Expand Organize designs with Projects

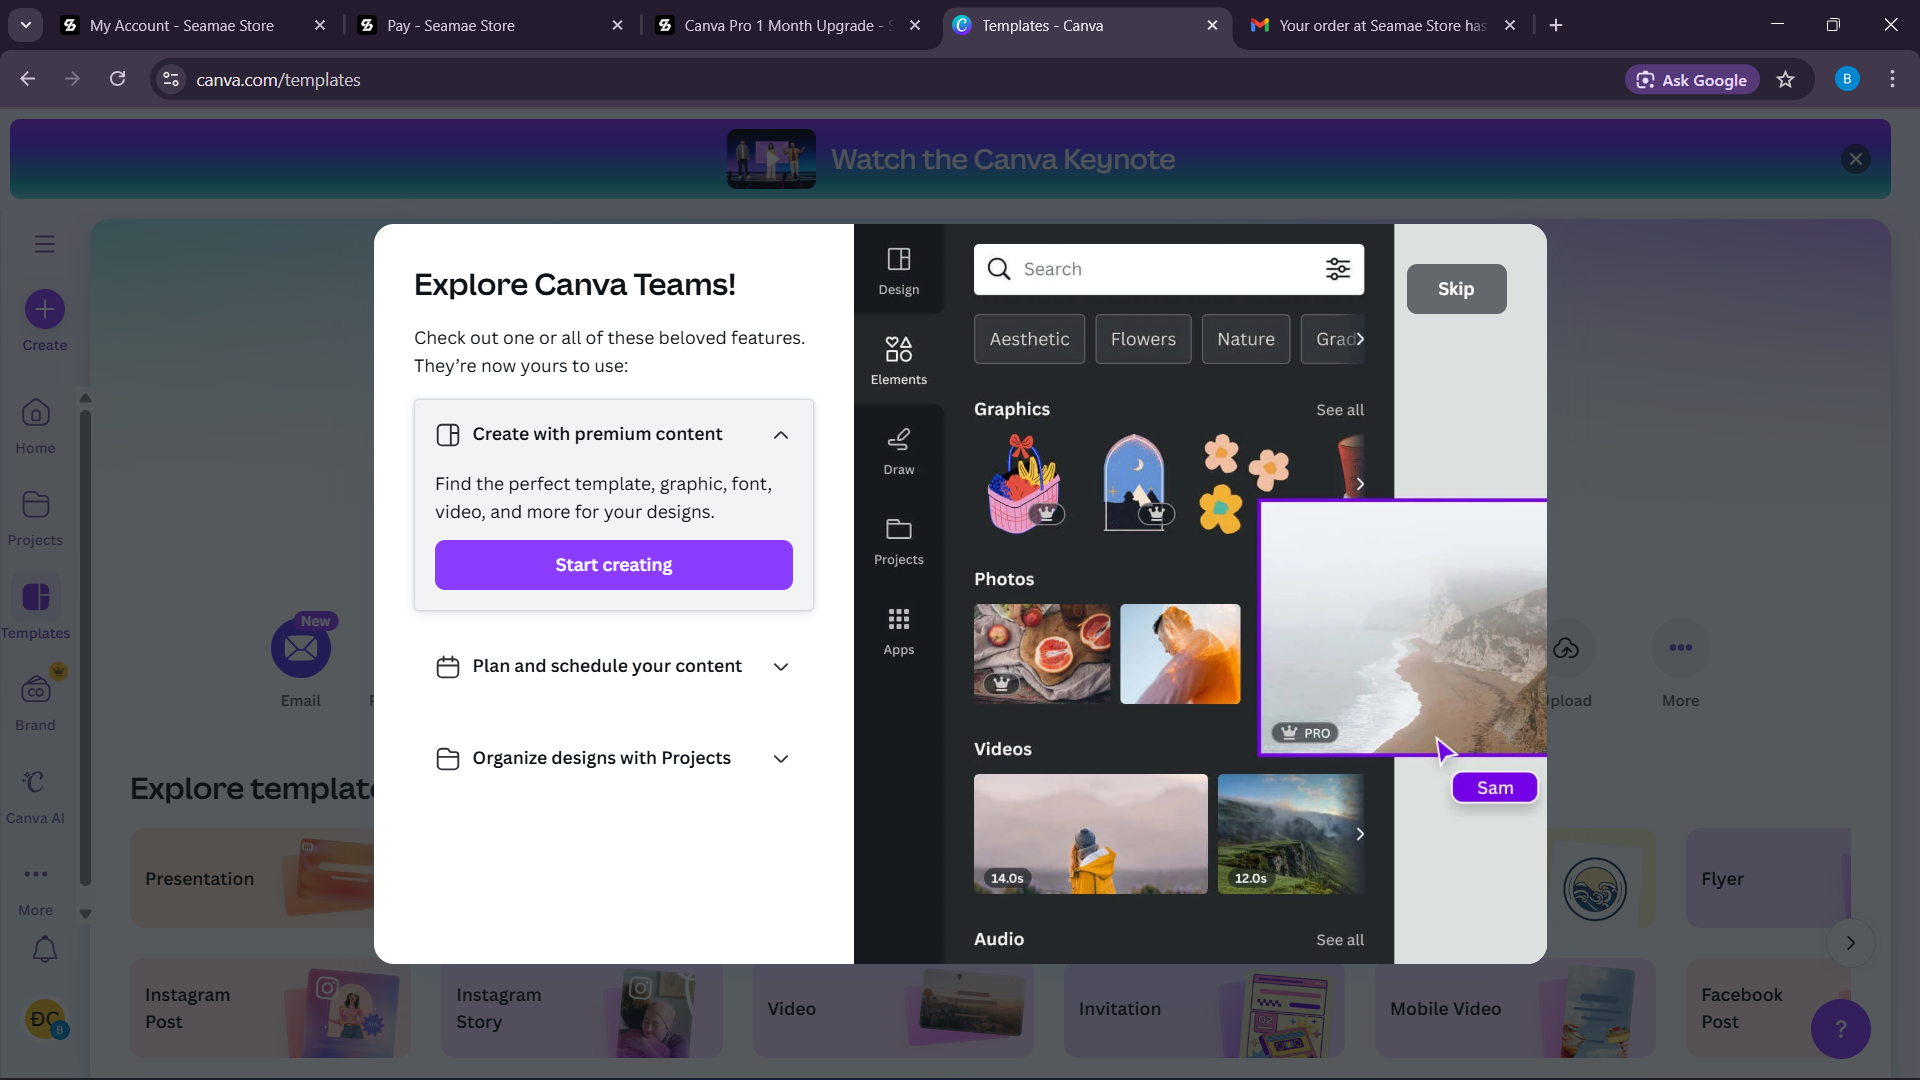(x=781, y=759)
